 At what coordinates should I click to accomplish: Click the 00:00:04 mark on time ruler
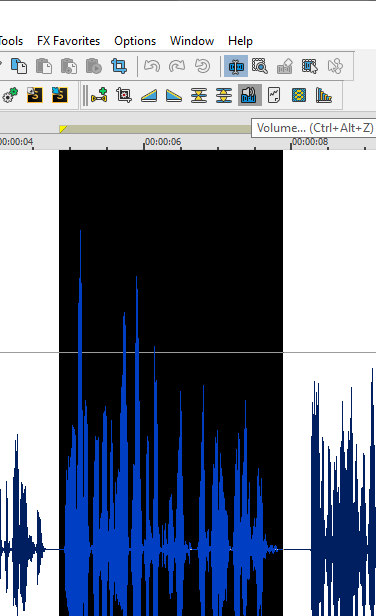pos(16,141)
